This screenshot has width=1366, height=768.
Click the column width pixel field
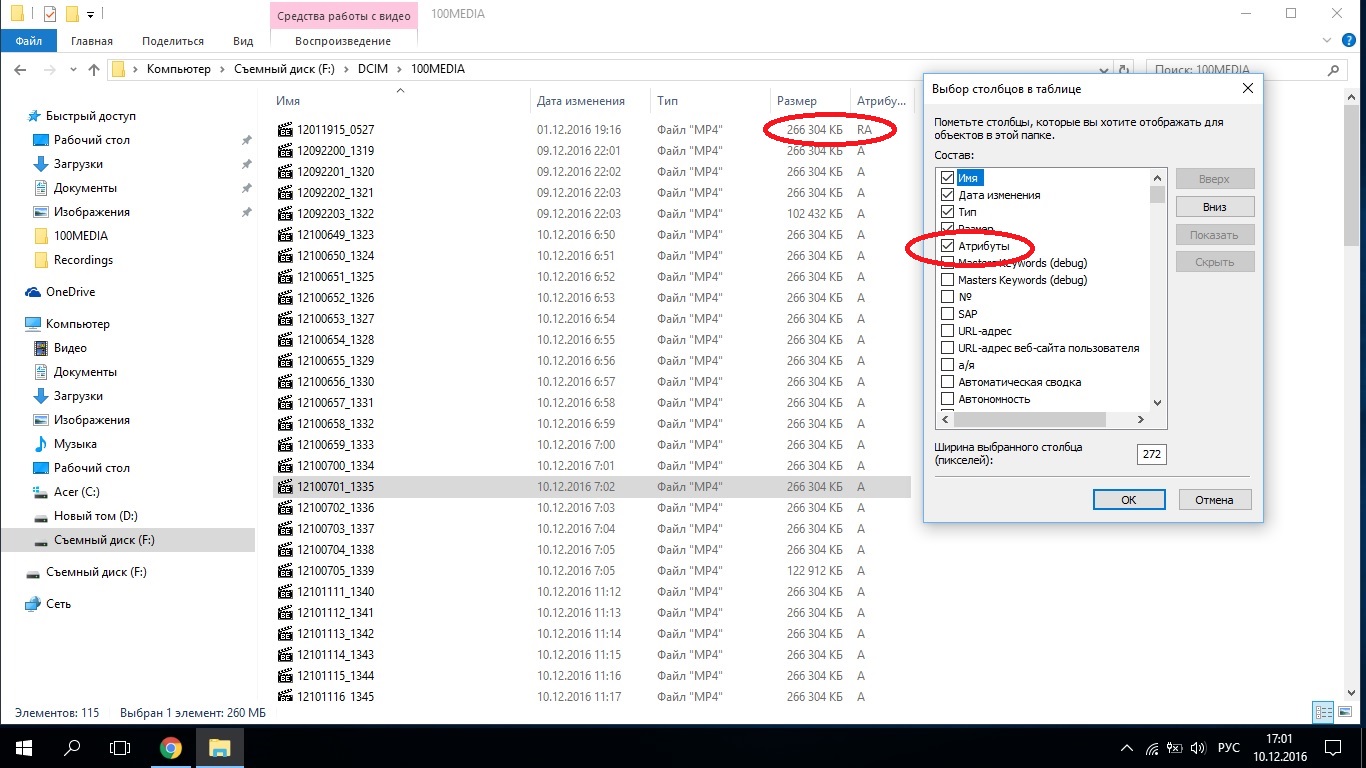tap(1151, 454)
